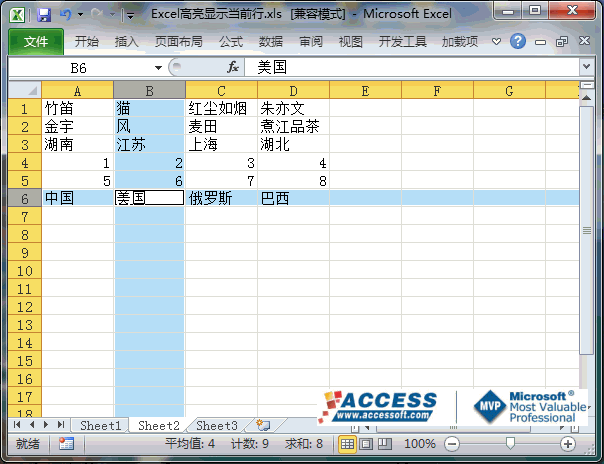Switch to Sheet1 tab
The height and width of the screenshot is (464, 604).
101,425
